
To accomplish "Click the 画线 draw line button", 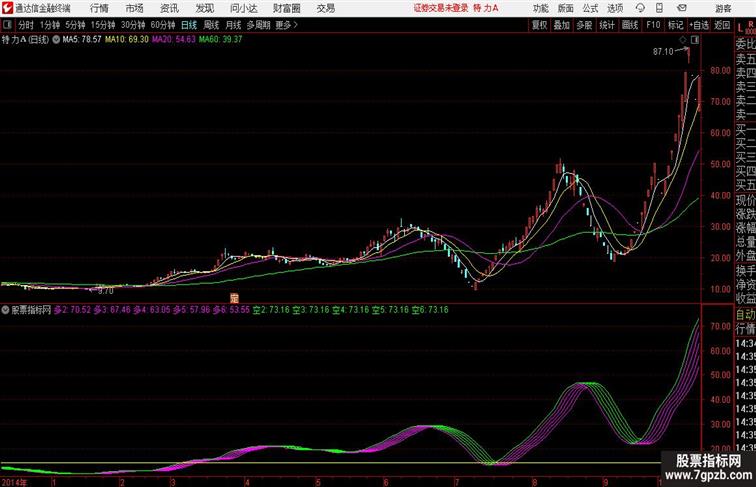I will click(x=630, y=25).
